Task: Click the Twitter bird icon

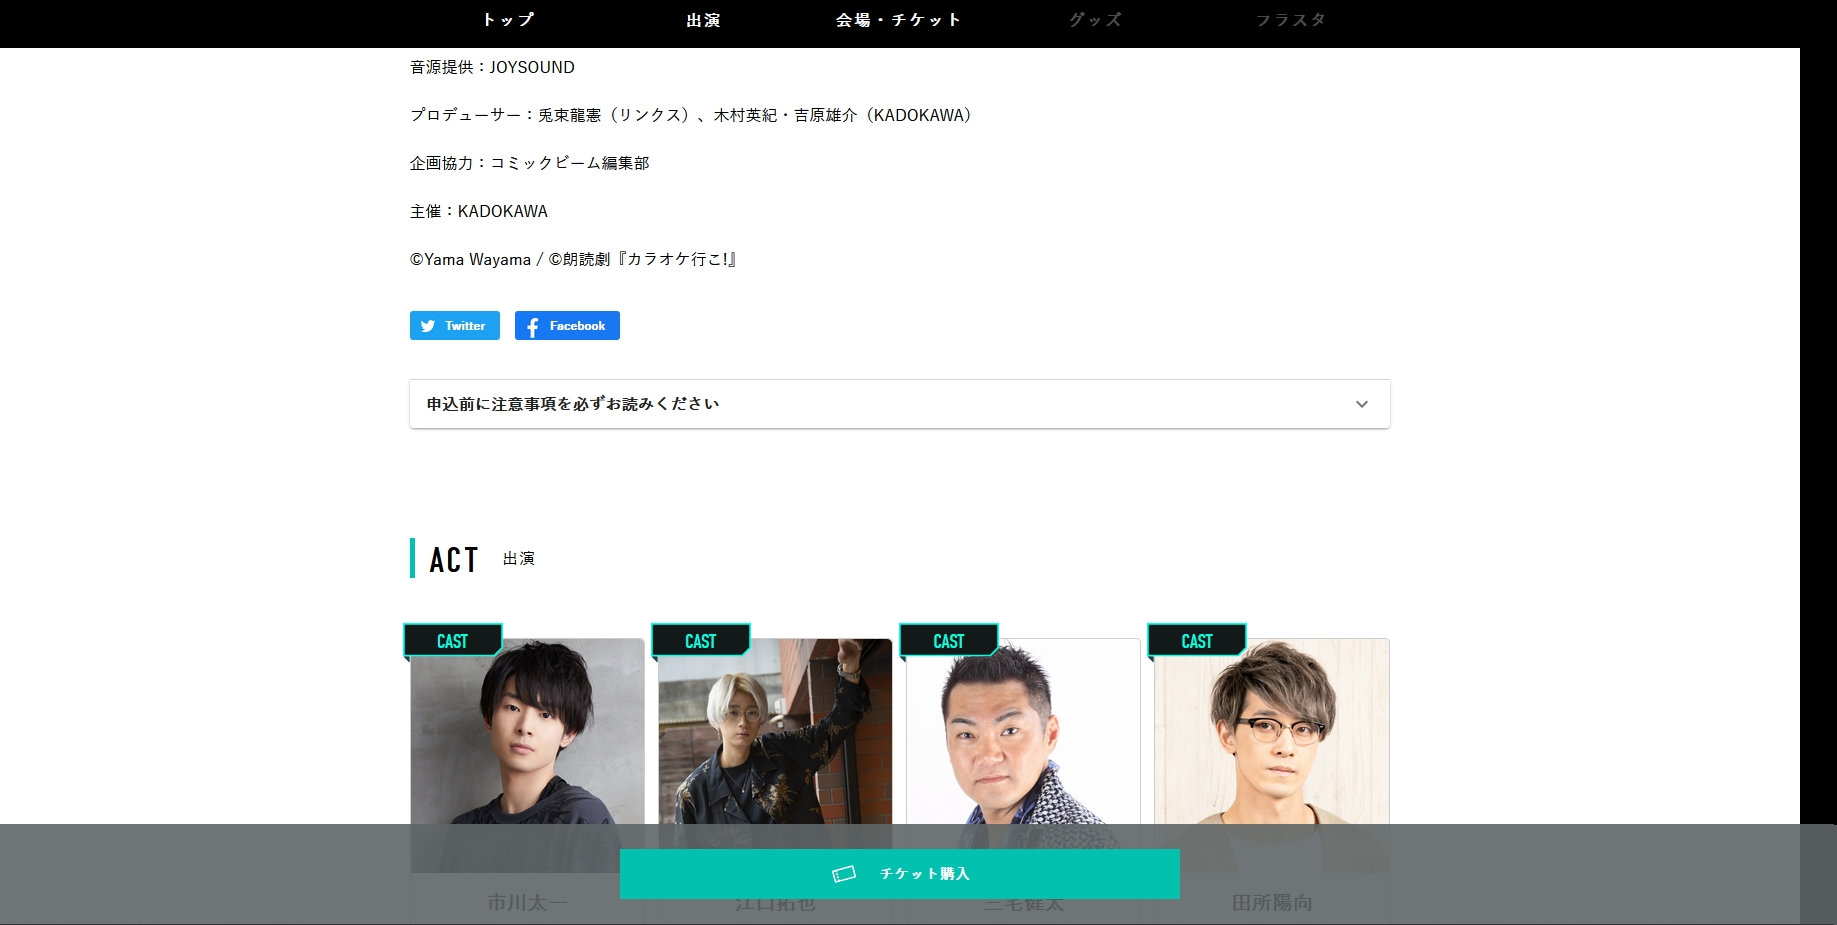Action: point(428,326)
